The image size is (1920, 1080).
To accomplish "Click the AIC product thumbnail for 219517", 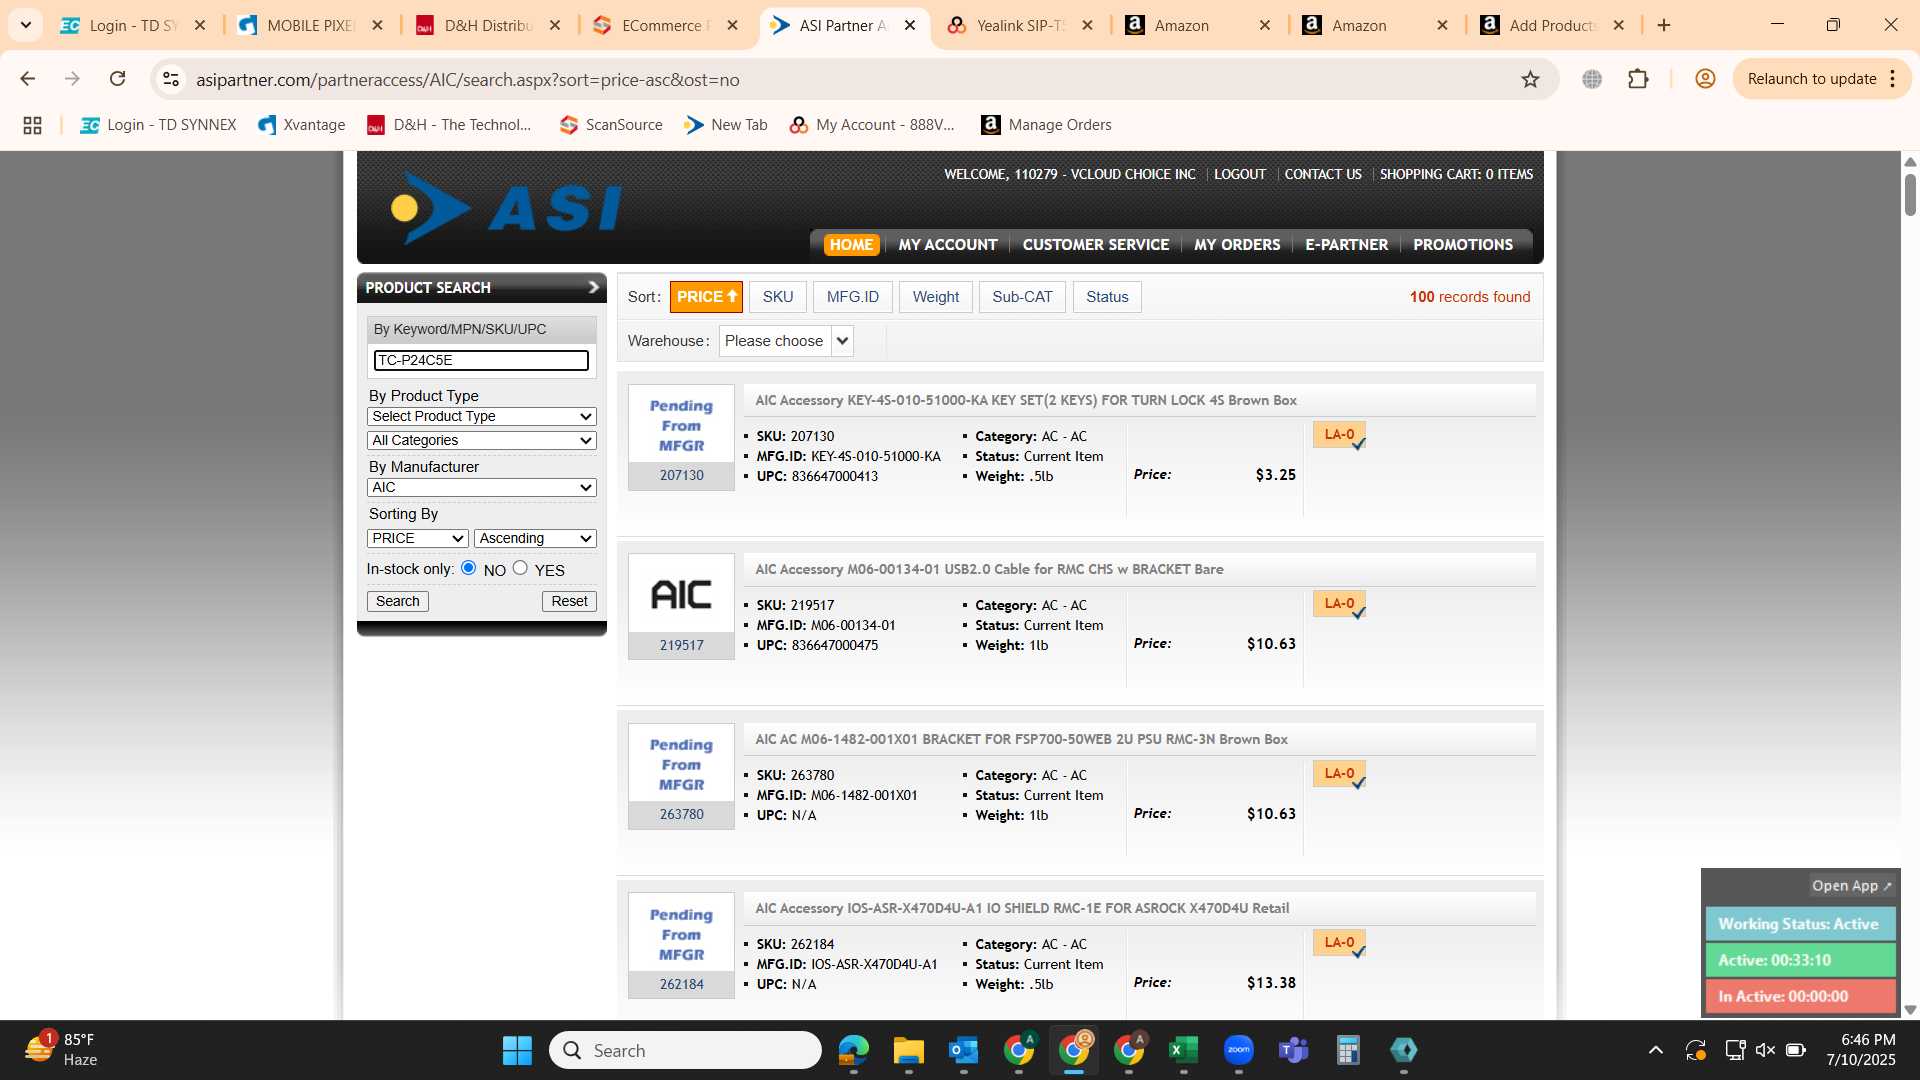I will [x=681, y=595].
